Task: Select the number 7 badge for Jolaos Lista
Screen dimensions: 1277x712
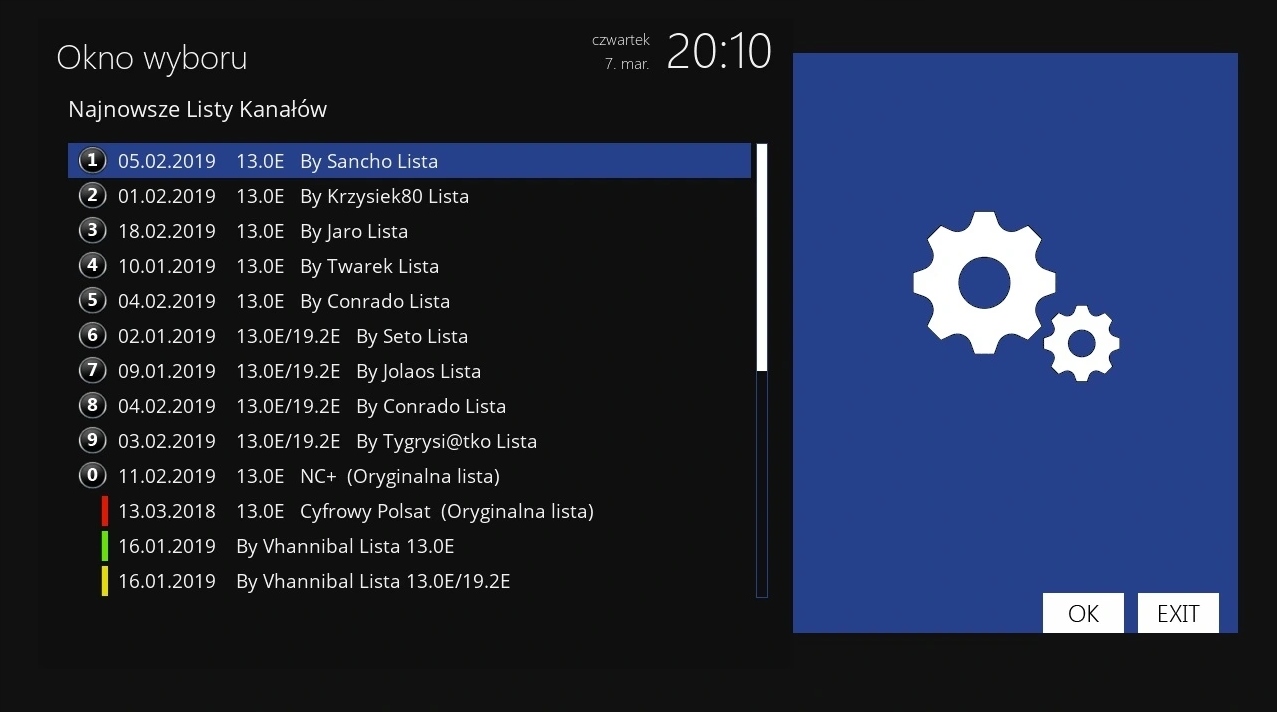Action: click(x=92, y=370)
